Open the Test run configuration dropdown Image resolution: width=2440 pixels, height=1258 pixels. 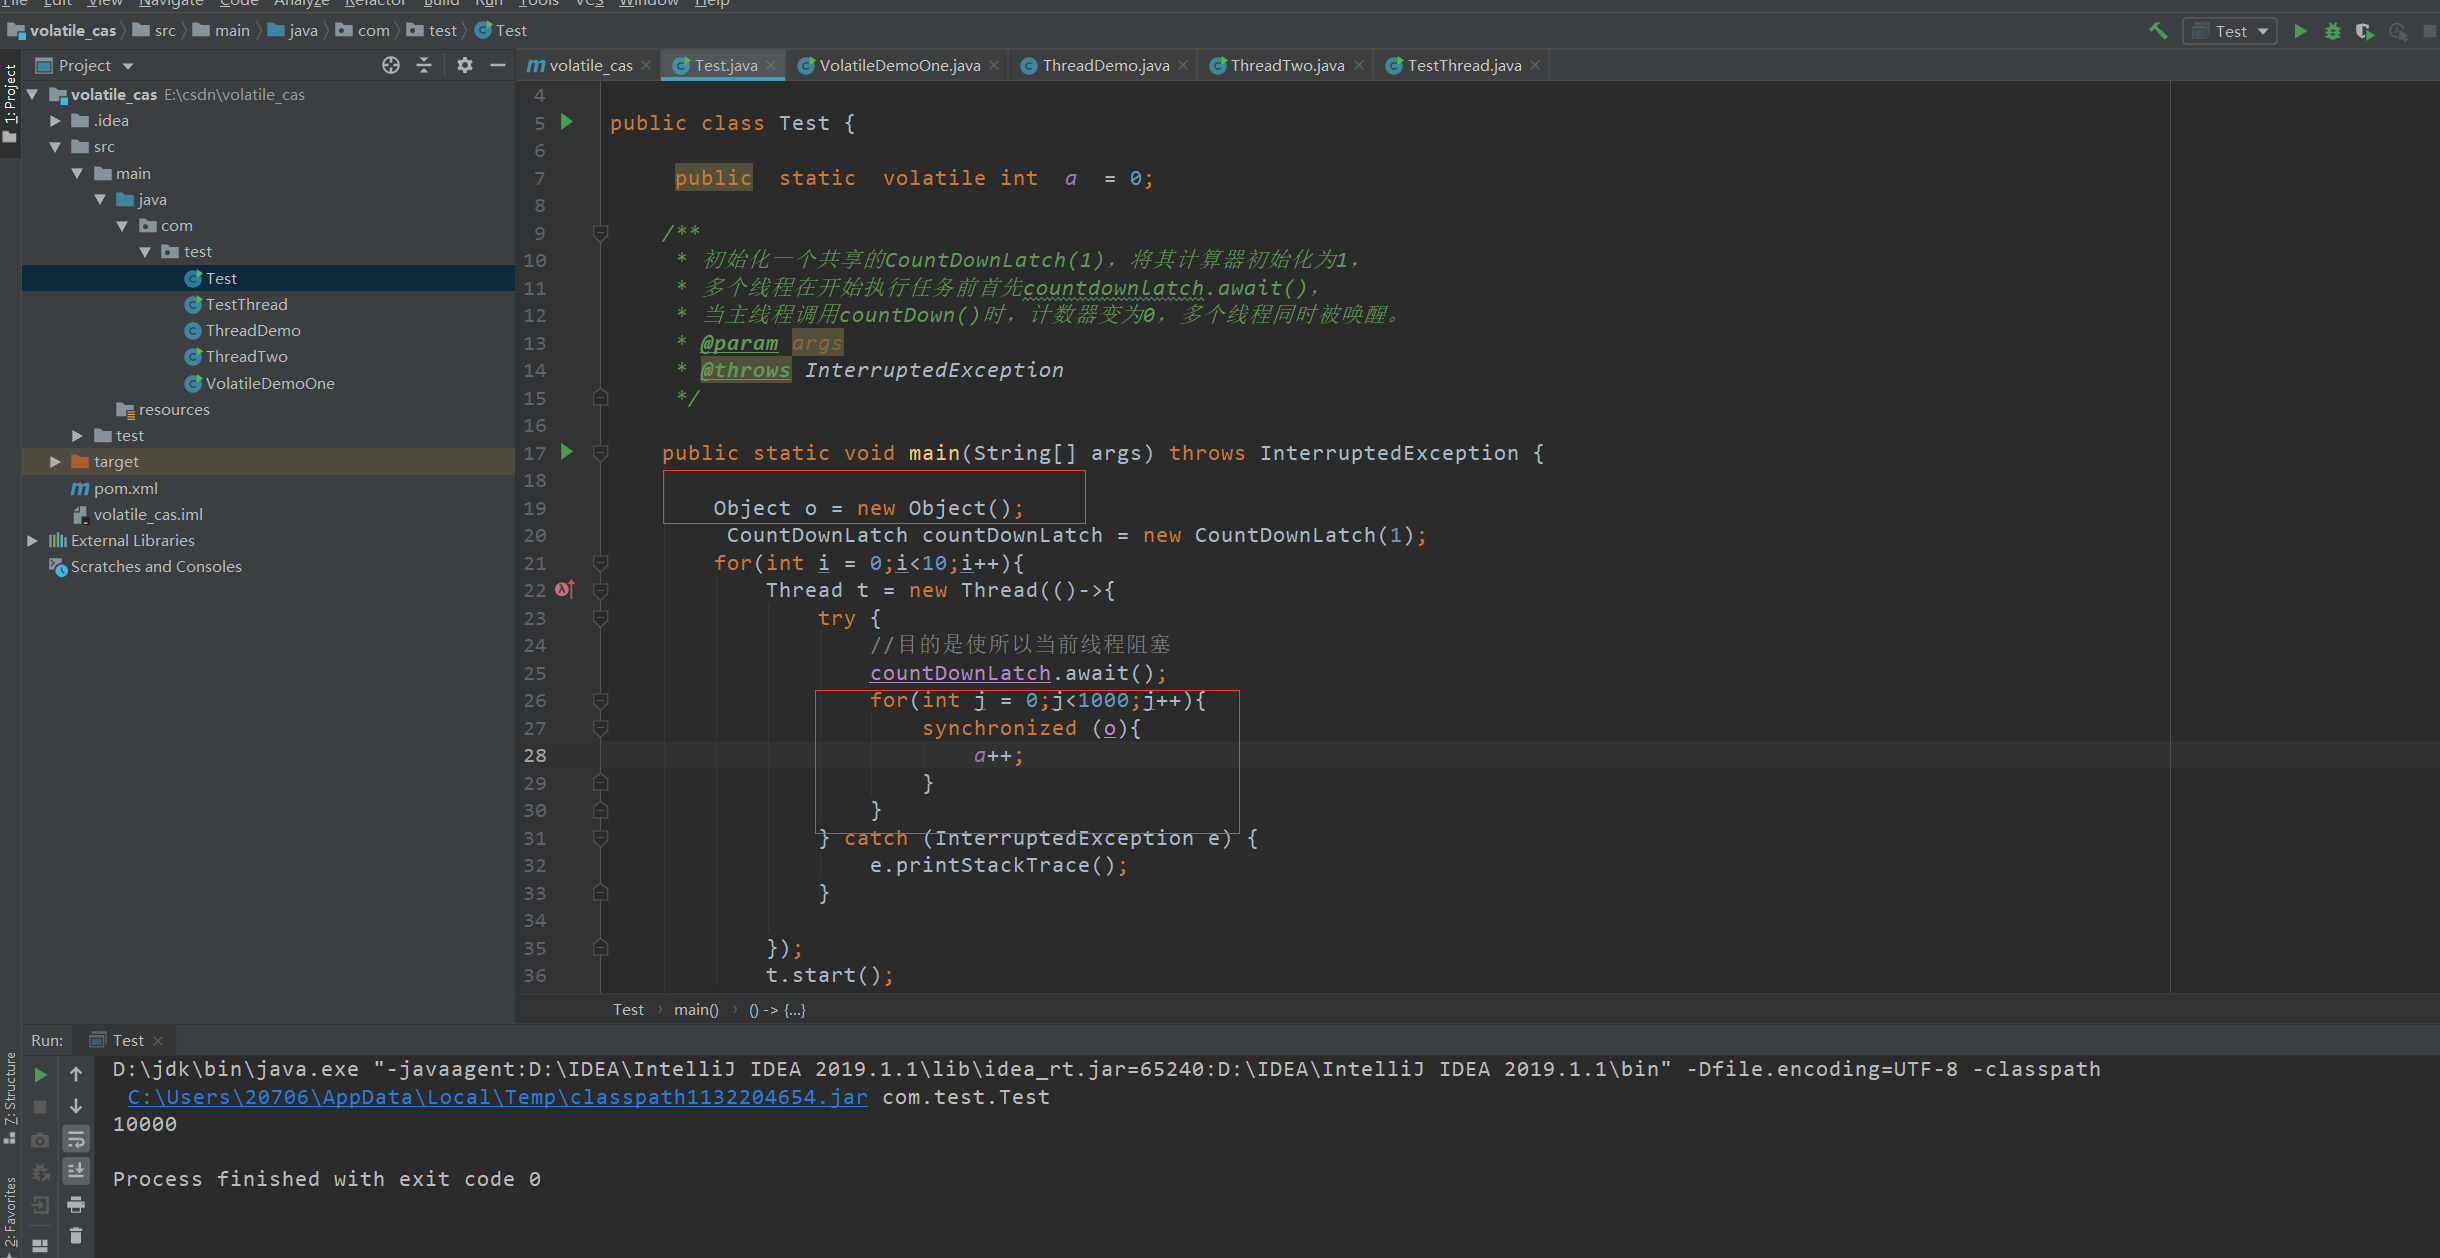click(2230, 31)
